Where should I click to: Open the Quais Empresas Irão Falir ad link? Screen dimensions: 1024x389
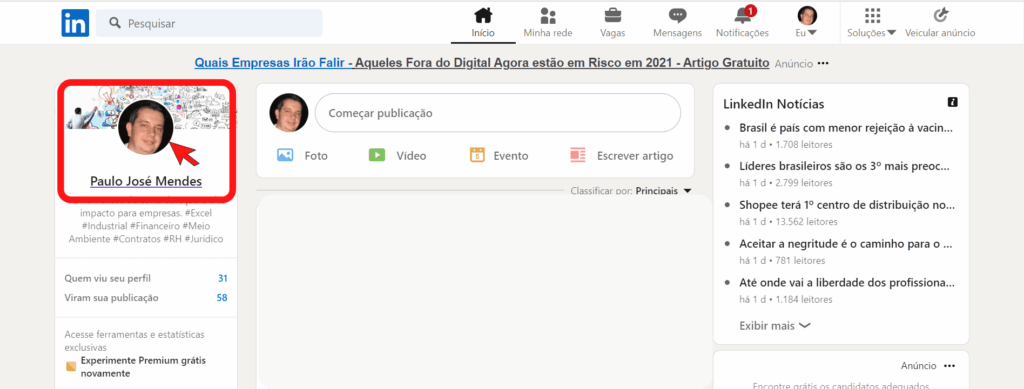[481, 63]
